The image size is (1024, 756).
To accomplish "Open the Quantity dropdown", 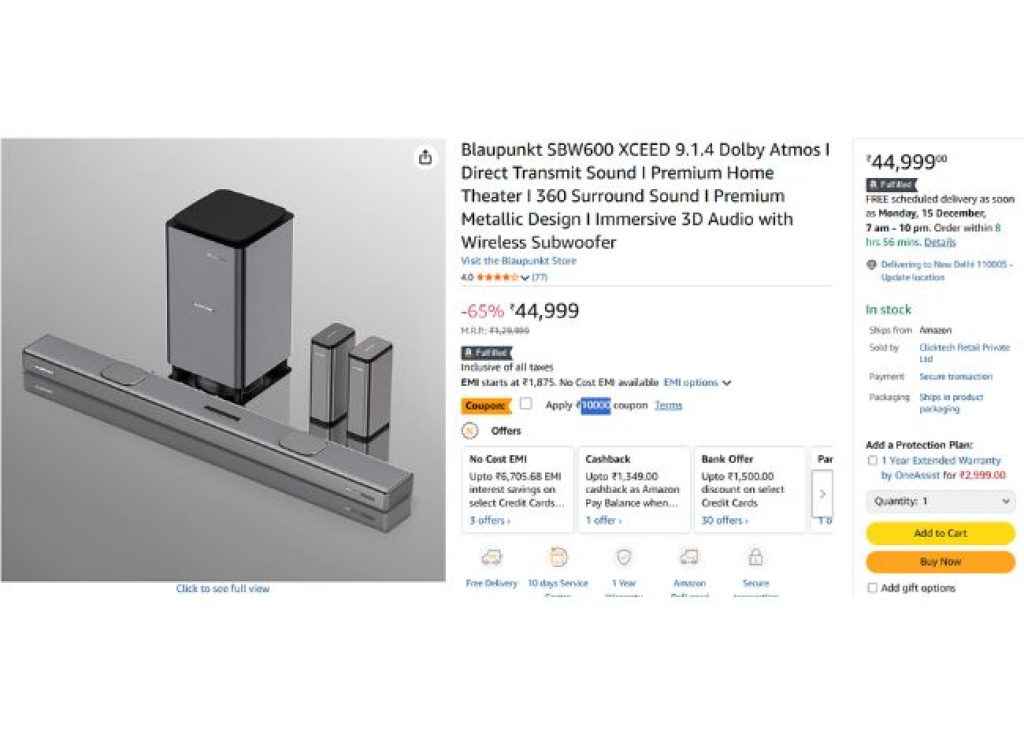I will point(940,502).
